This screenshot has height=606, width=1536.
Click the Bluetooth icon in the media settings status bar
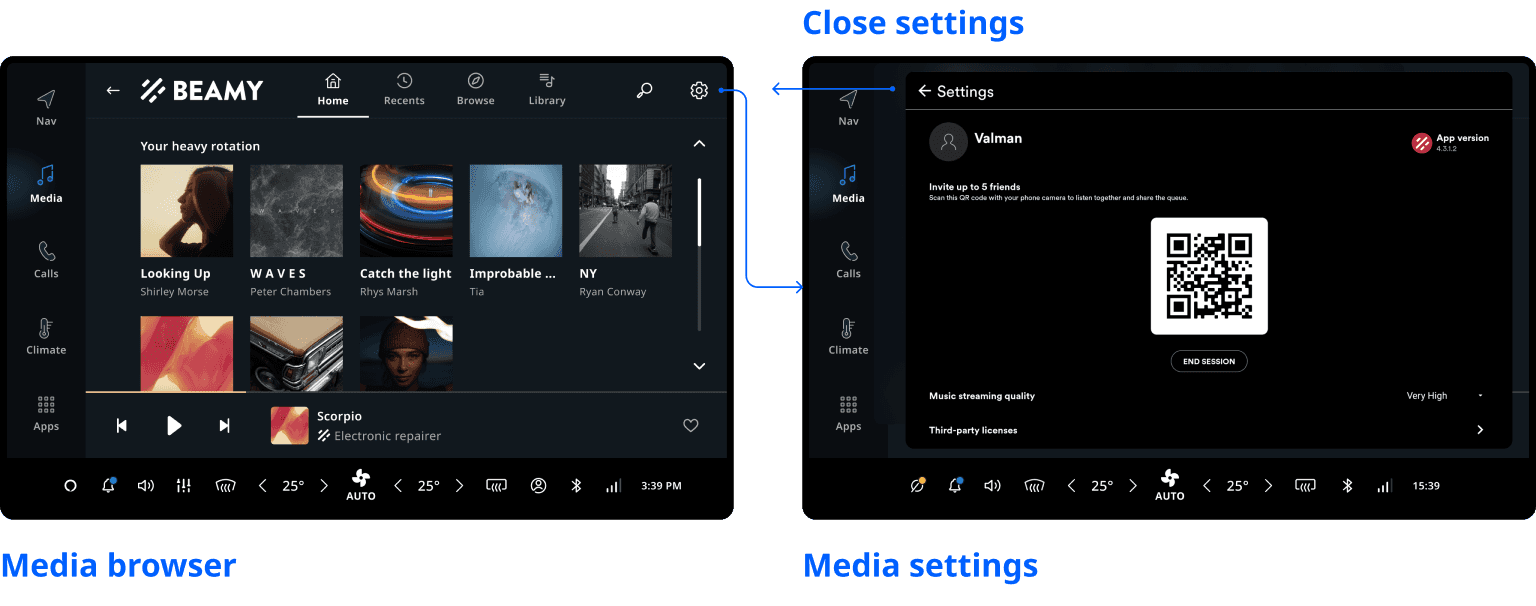[x=1347, y=486]
